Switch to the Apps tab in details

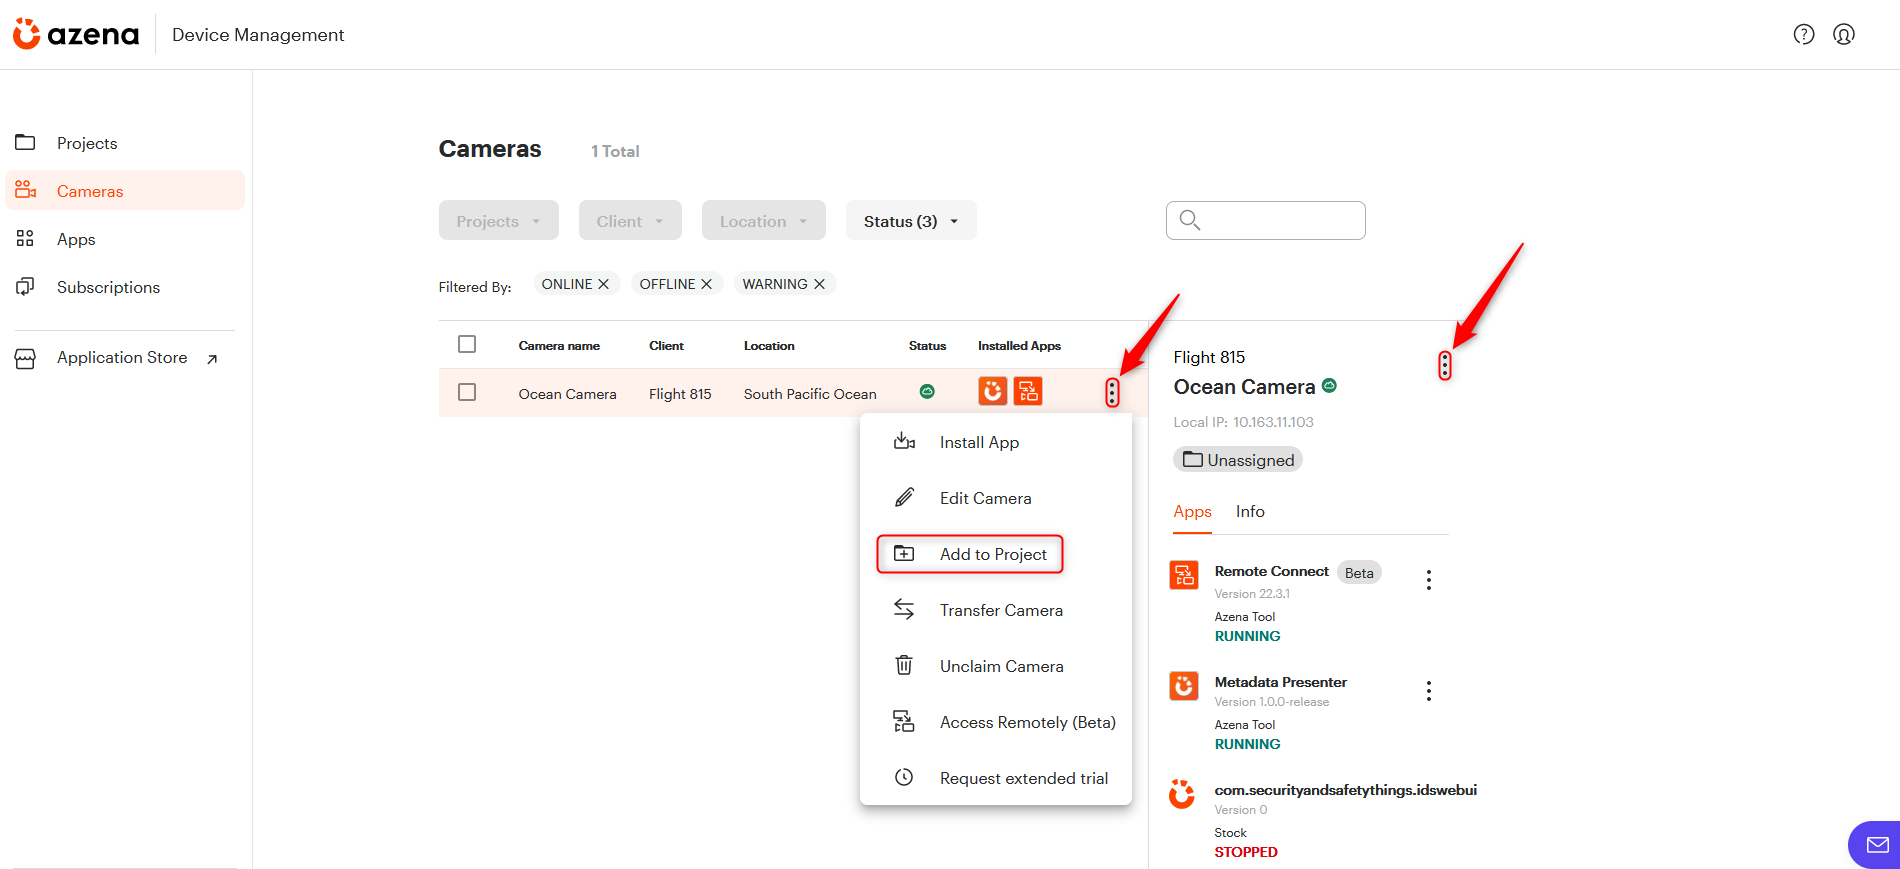pyautogui.click(x=1192, y=512)
